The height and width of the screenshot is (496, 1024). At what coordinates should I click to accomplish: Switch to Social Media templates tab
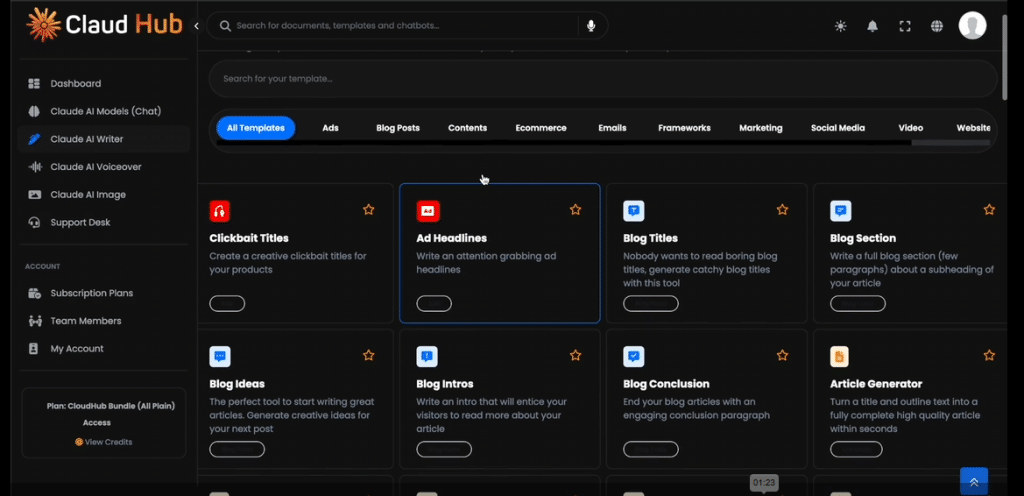(x=838, y=128)
